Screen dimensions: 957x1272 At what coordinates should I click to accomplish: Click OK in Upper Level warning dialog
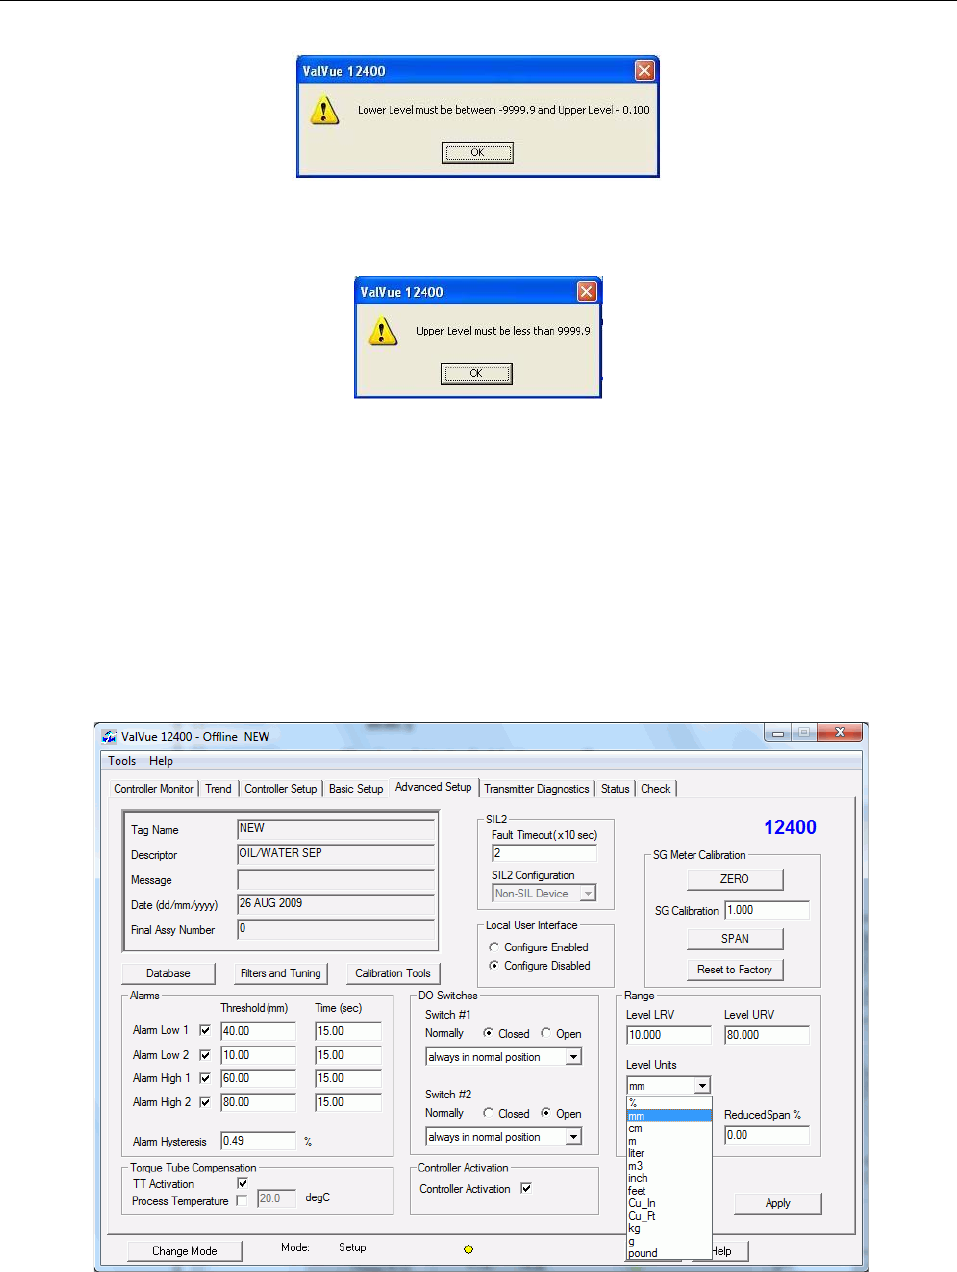pyautogui.click(x=476, y=373)
